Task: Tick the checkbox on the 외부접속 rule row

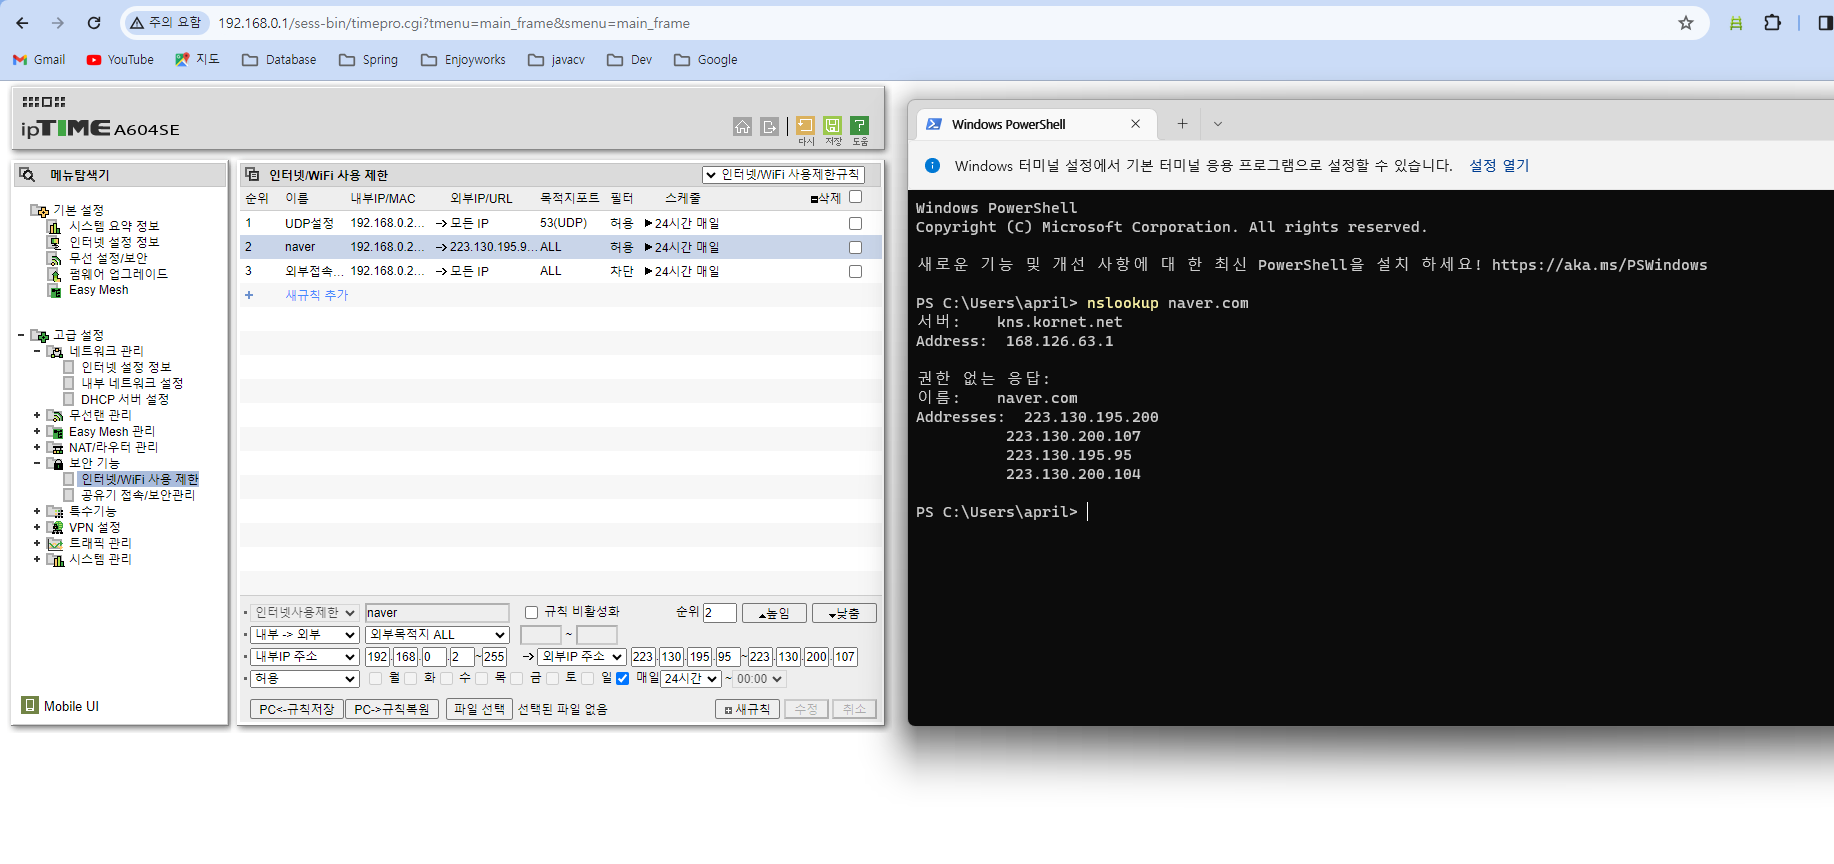Action: [855, 271]
